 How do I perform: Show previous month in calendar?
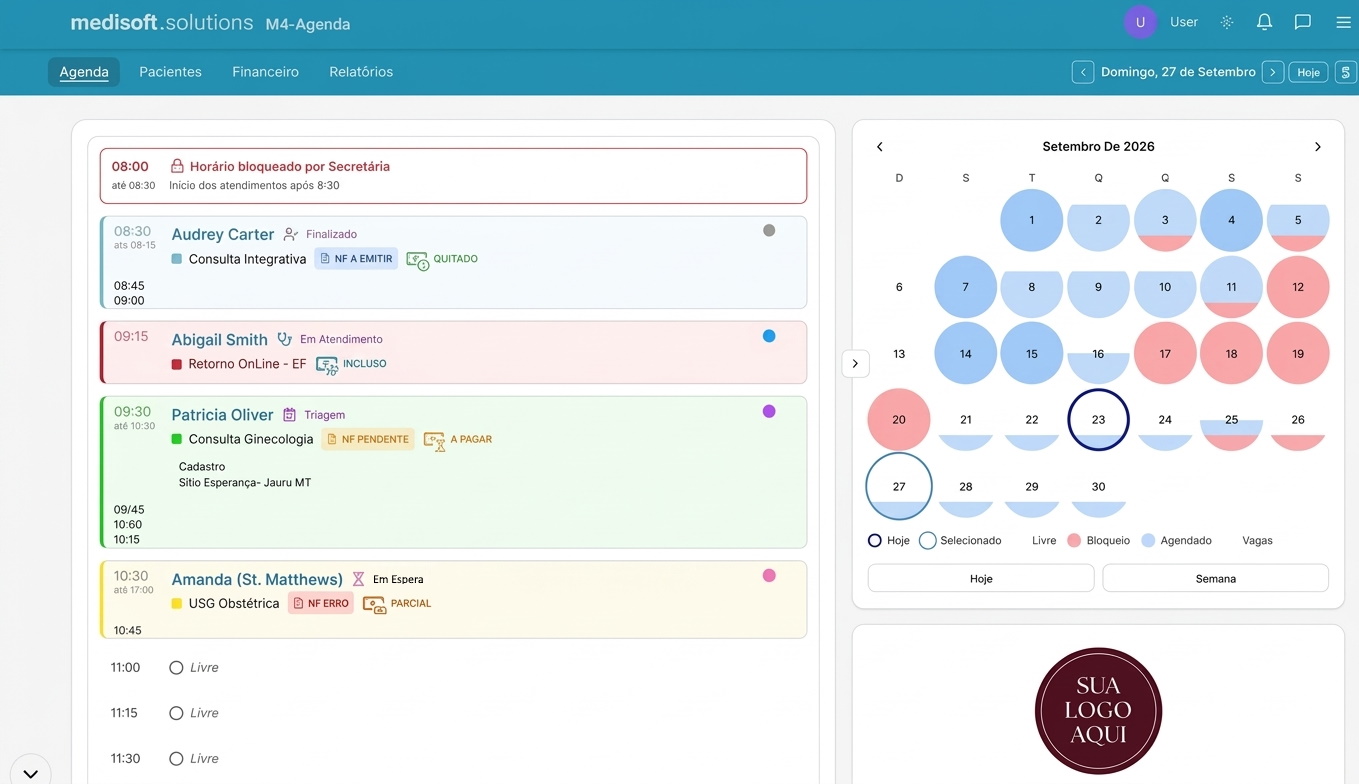click(880, 147)
